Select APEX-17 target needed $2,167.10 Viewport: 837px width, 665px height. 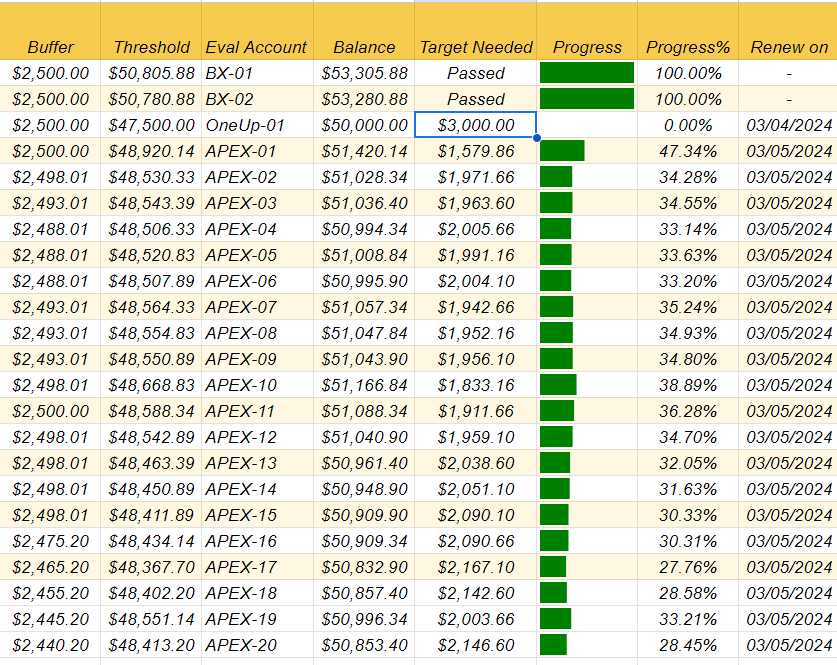[476, 567]
